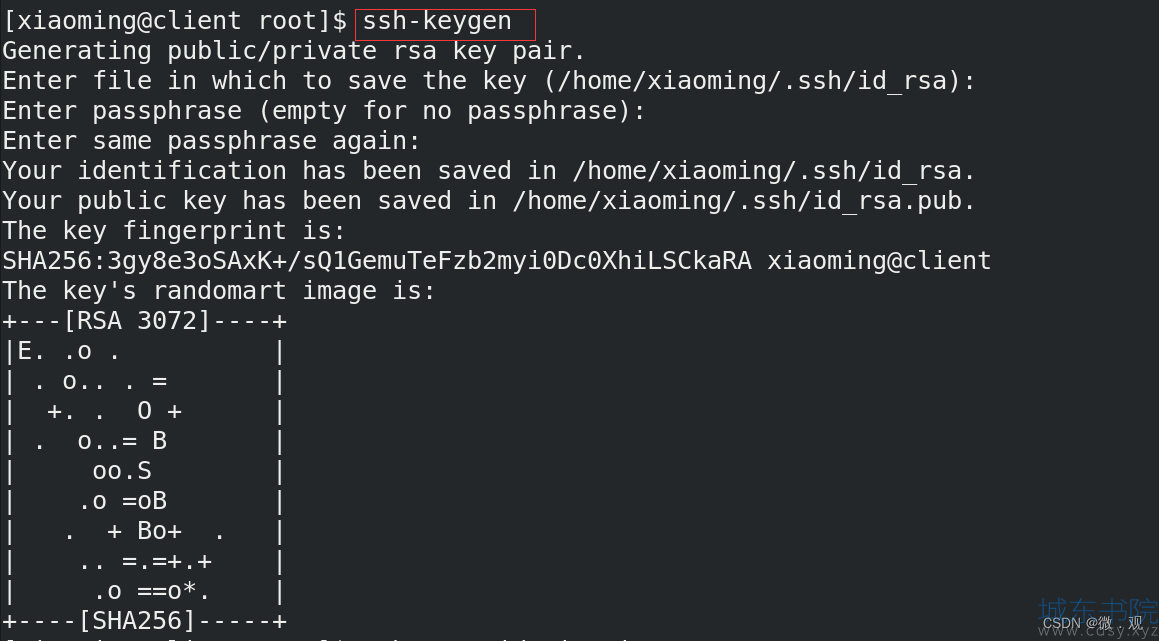Select the 'Generating public/private rsa key pair' line
The height and width of the screenshot is (641, 1159).
click(293, 51)
